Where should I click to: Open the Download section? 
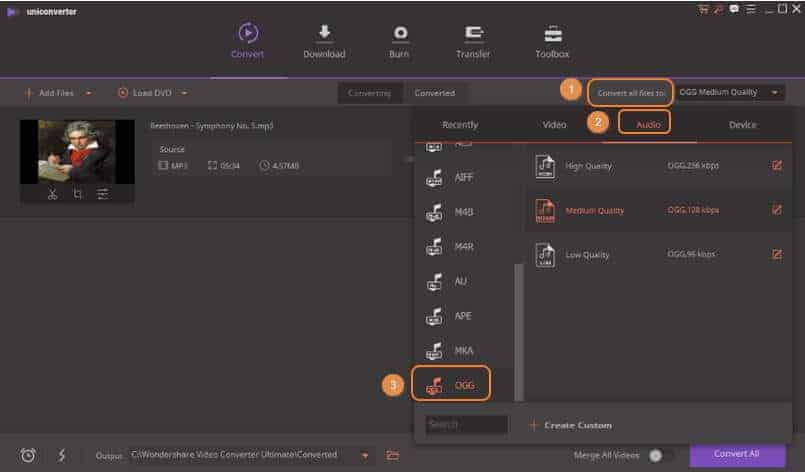[x=324, y=41]
